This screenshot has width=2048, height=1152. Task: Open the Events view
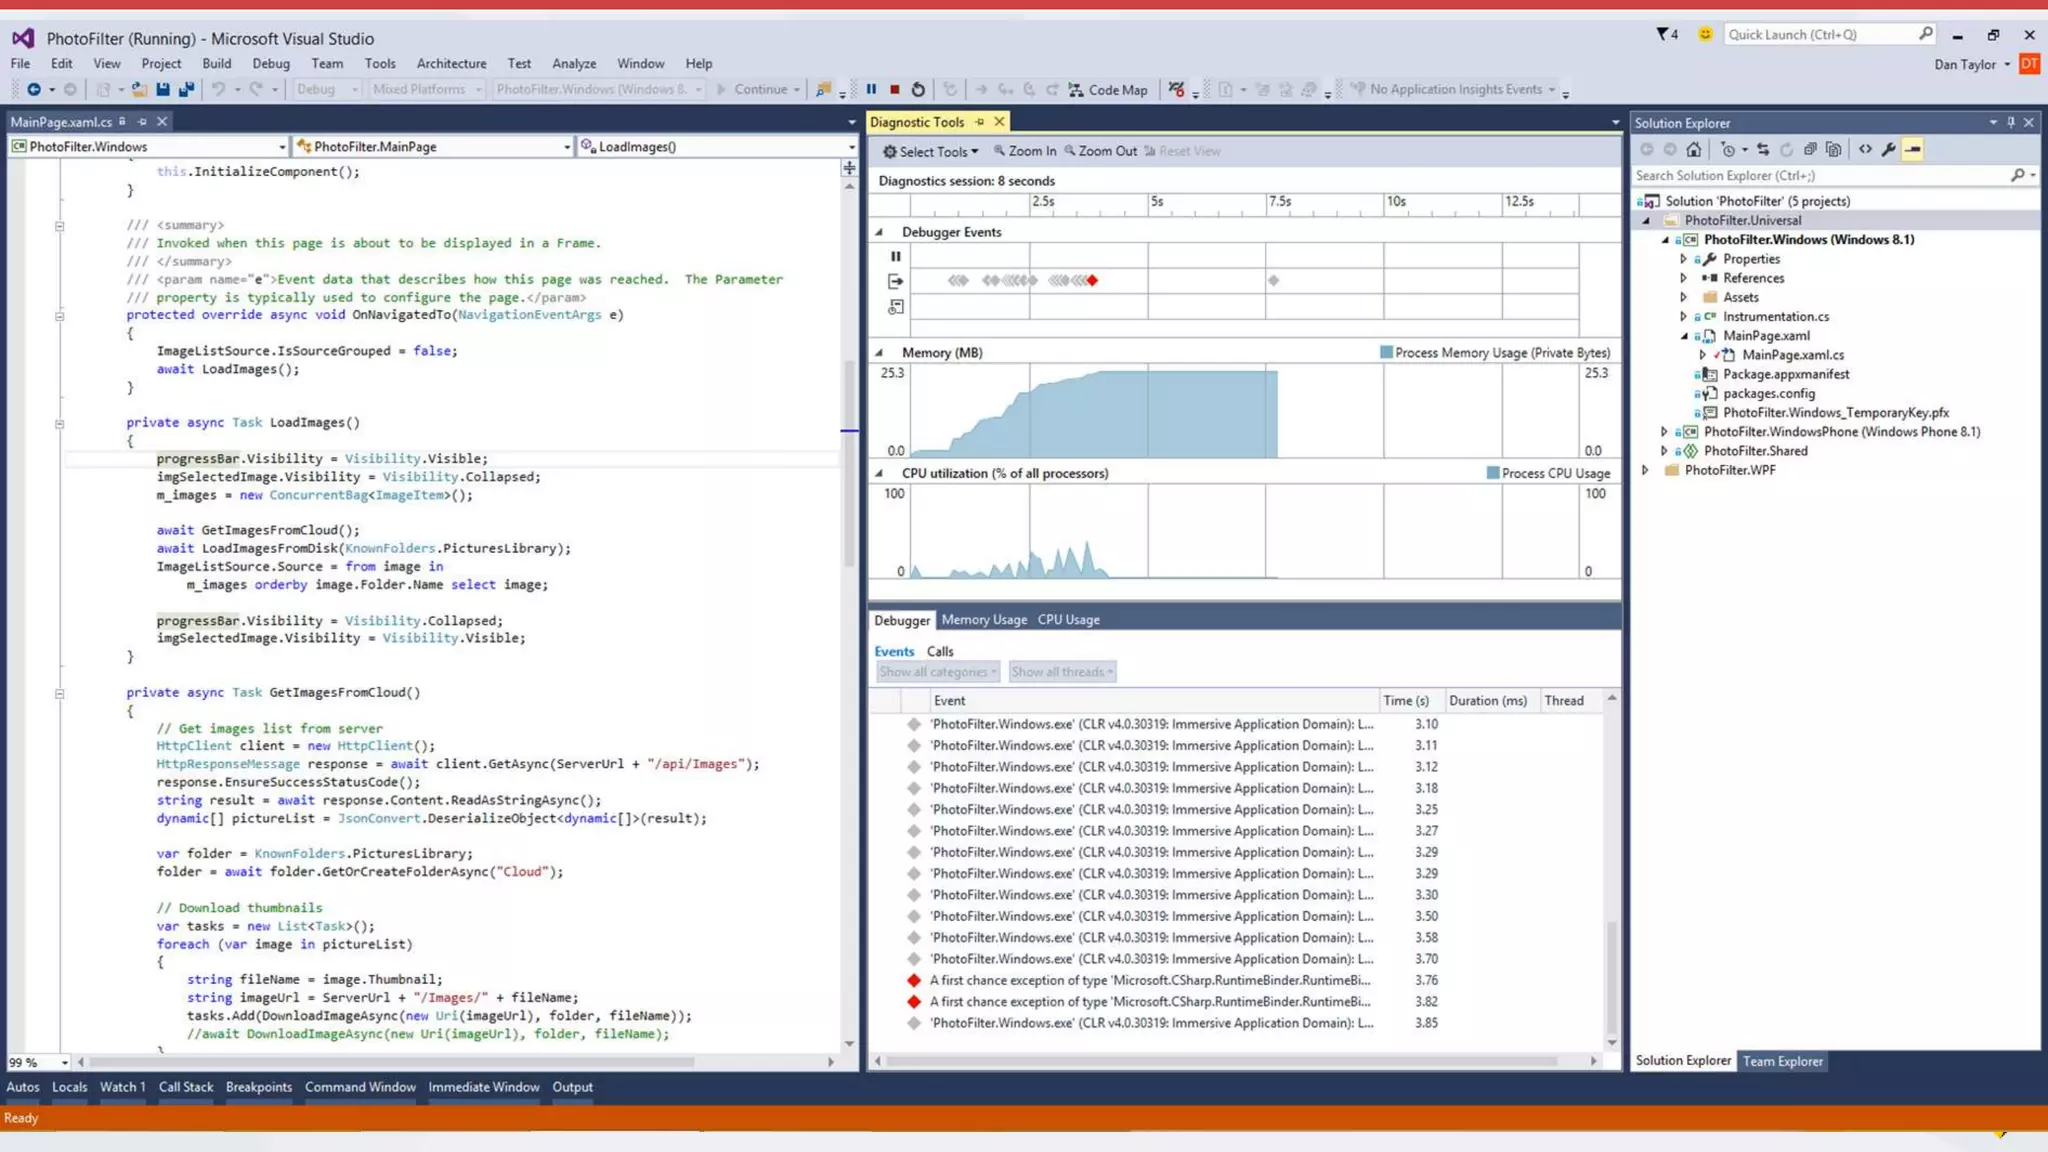pos(894,651)
